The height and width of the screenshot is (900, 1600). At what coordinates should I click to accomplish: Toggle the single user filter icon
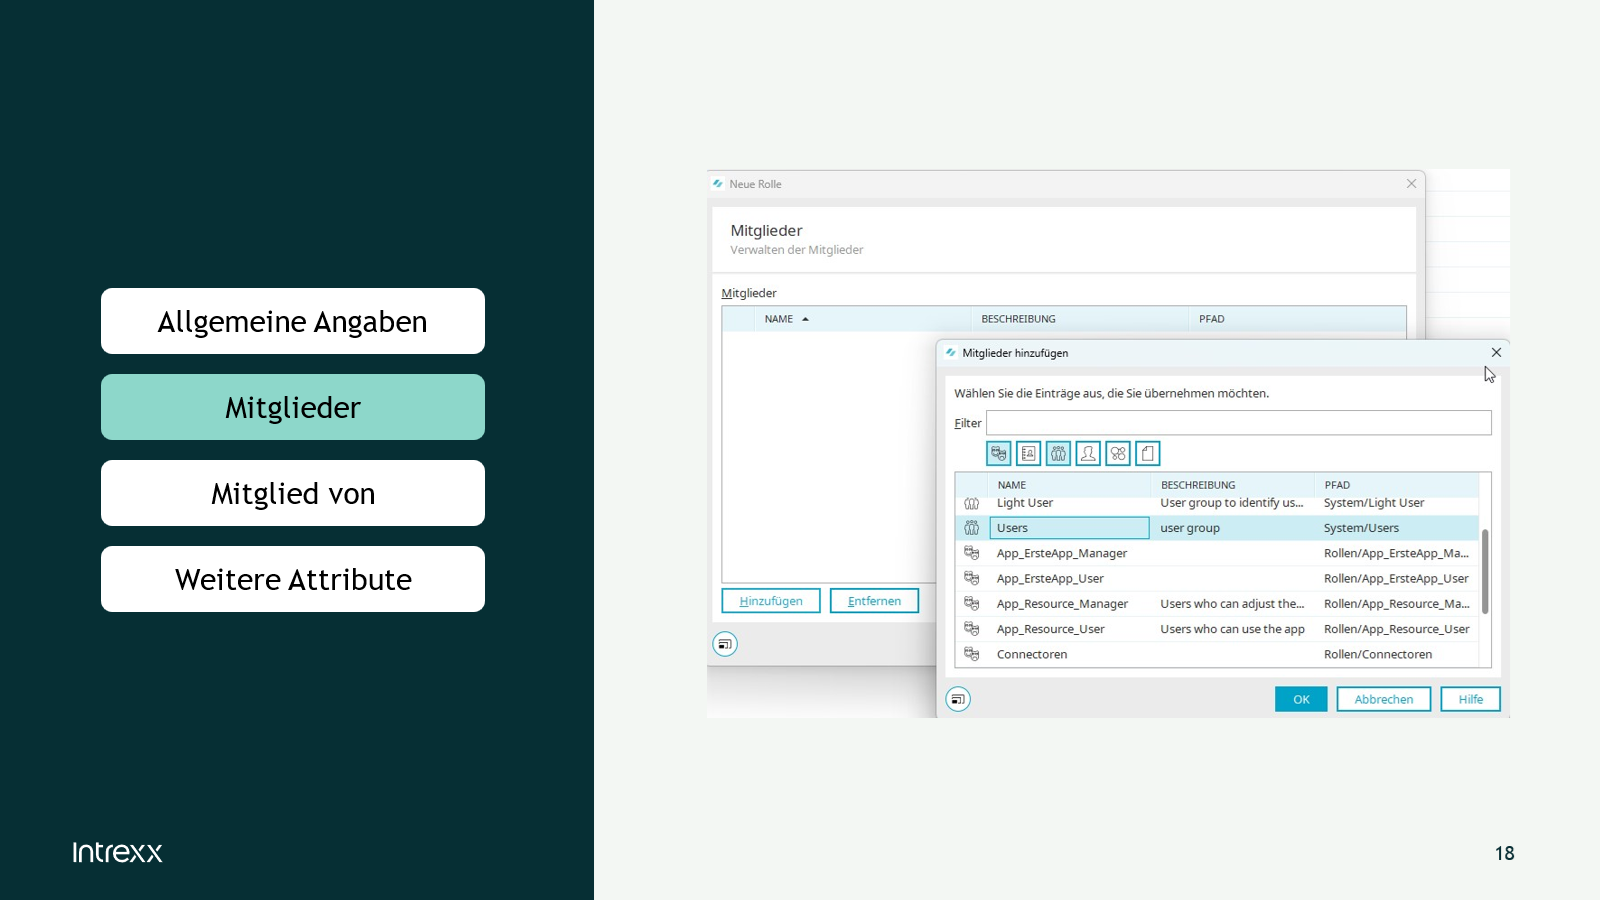click(x=1088, y=454)
